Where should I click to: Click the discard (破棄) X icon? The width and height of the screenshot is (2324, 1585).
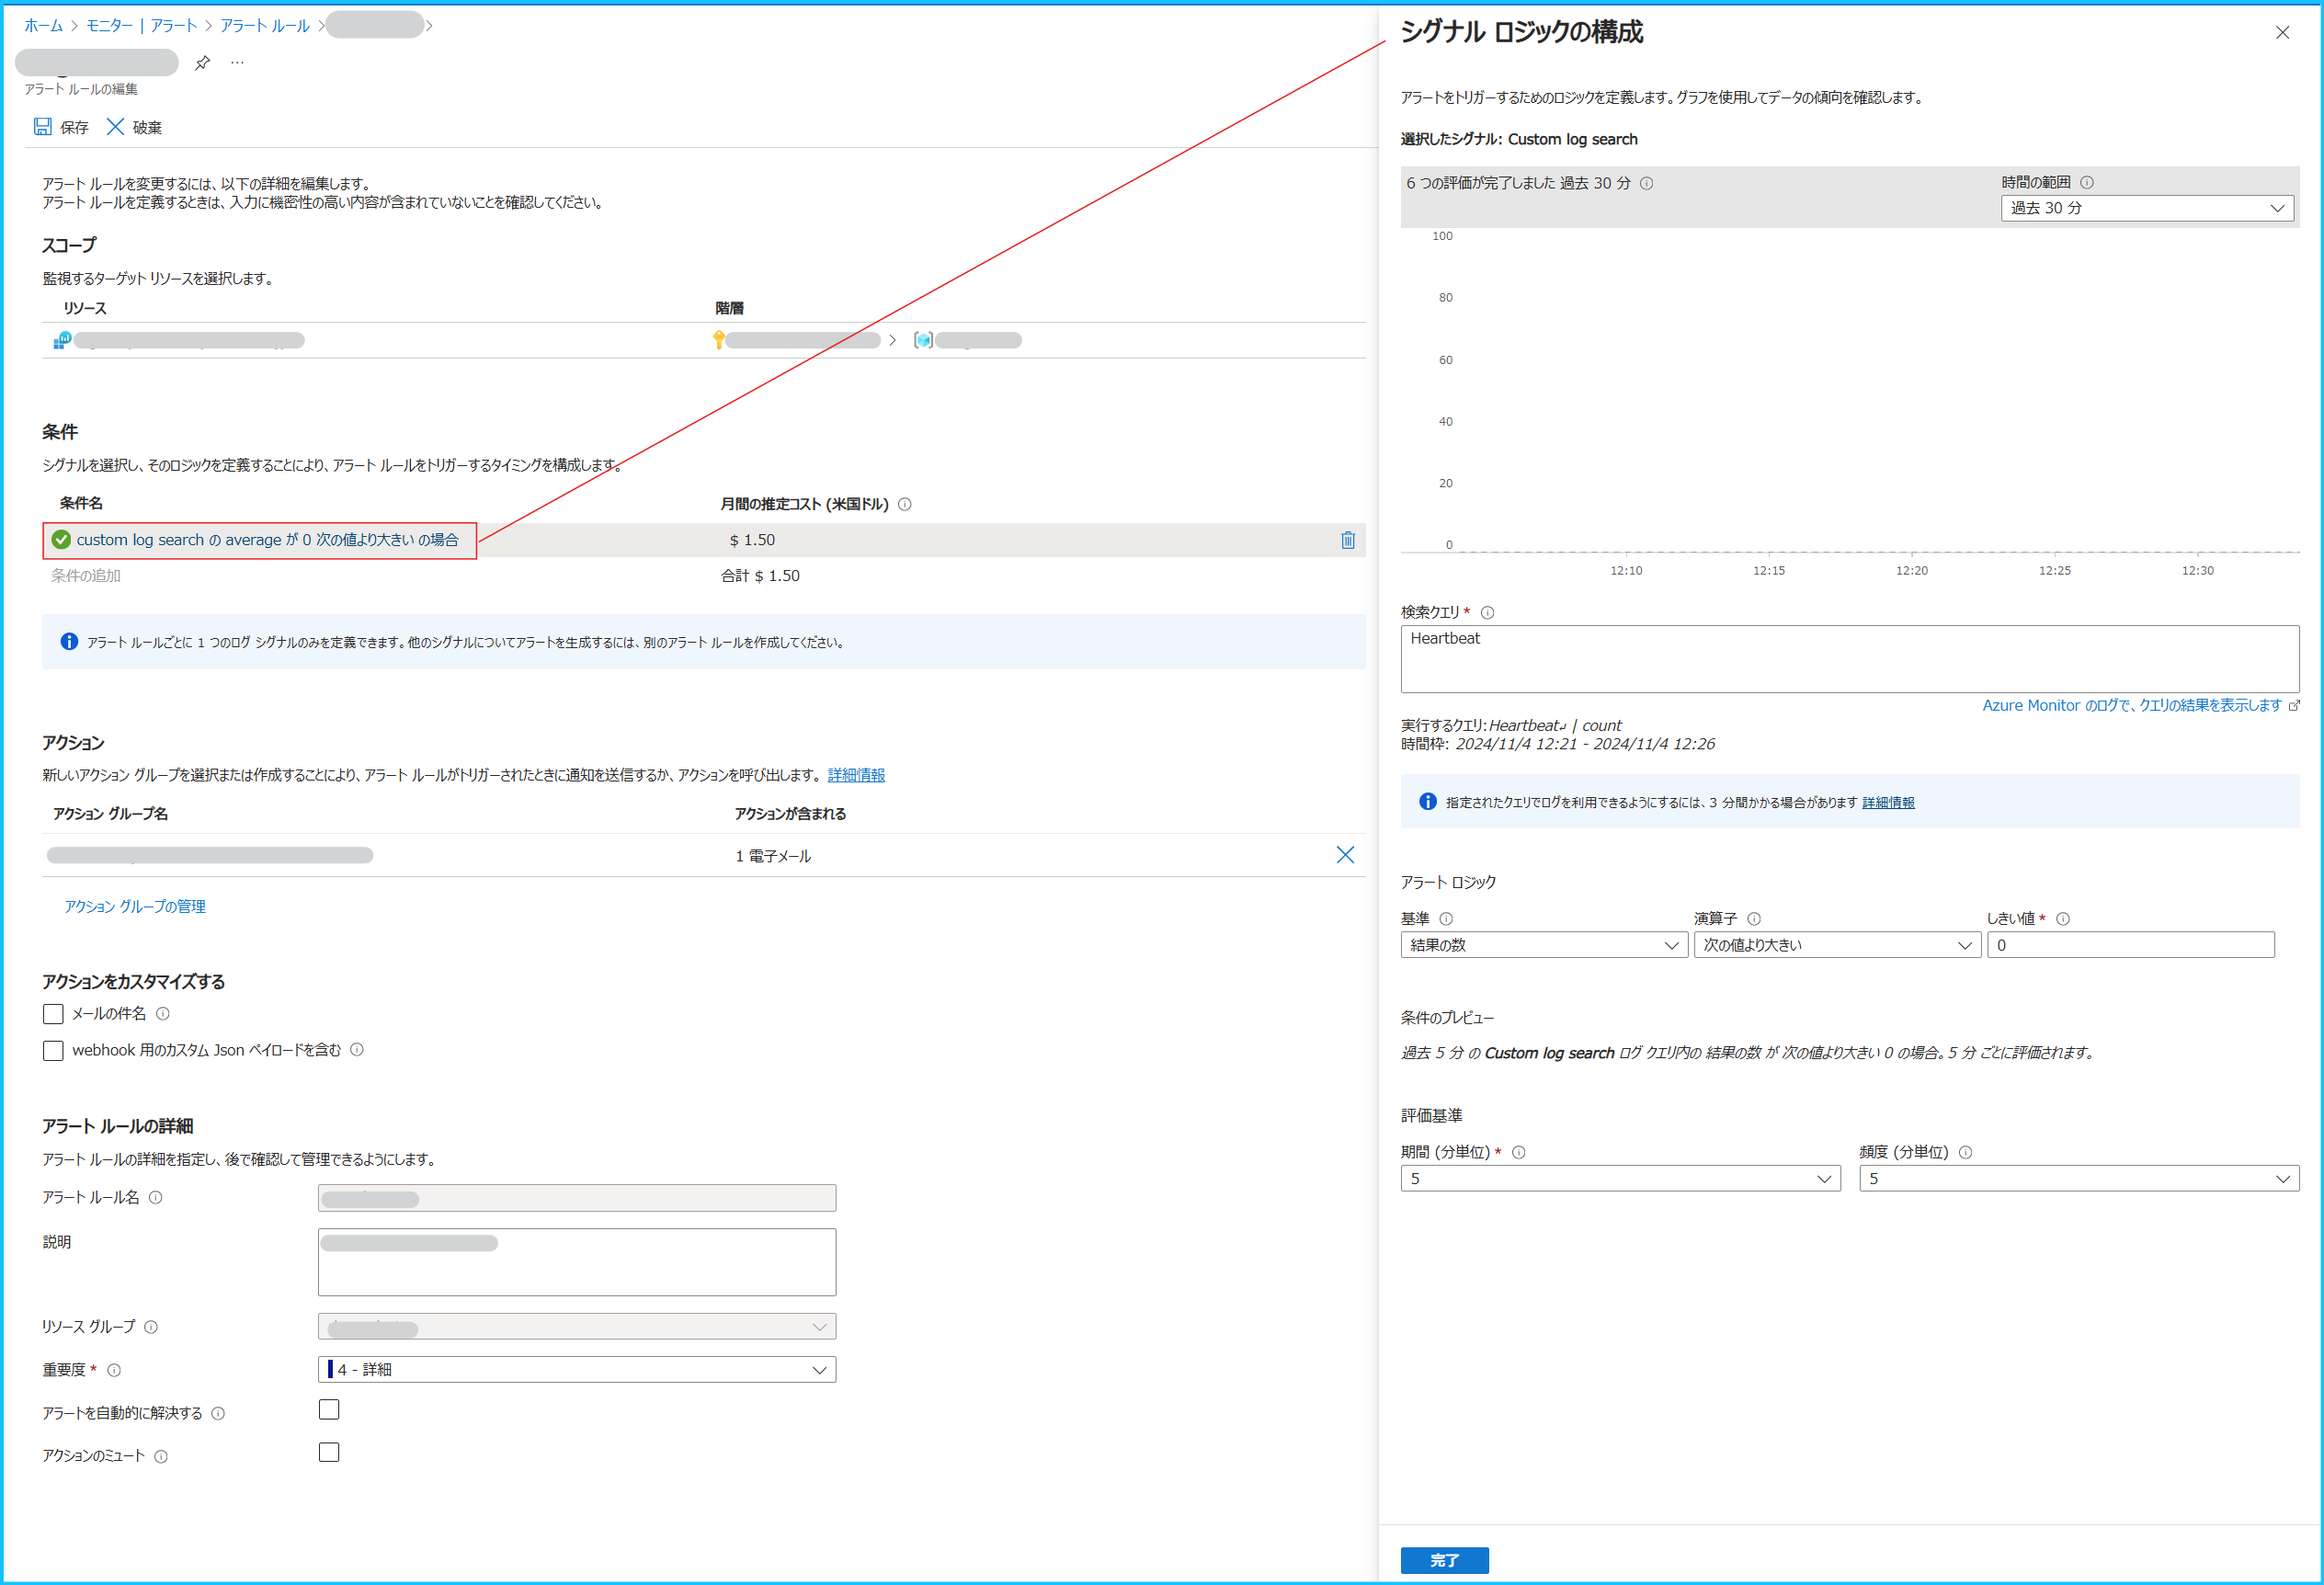115,127
